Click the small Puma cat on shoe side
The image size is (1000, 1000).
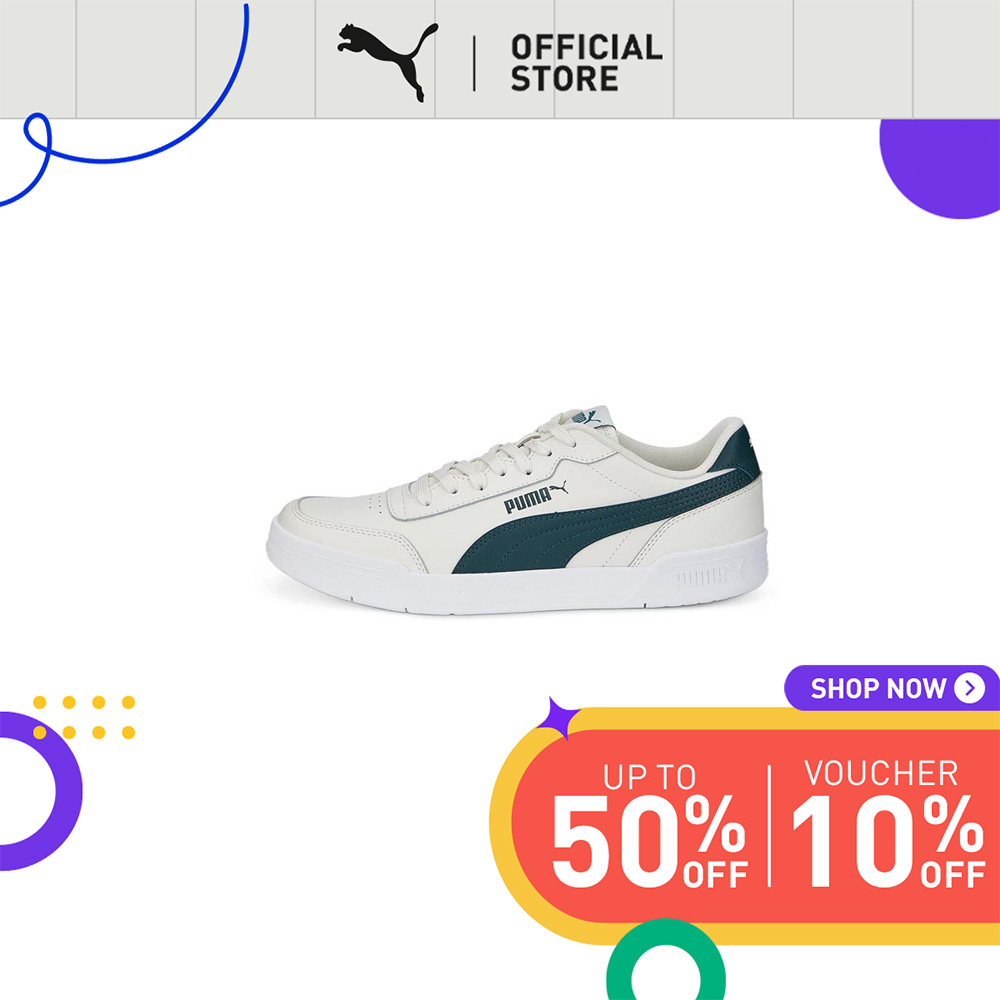click(x=559, y=487)
